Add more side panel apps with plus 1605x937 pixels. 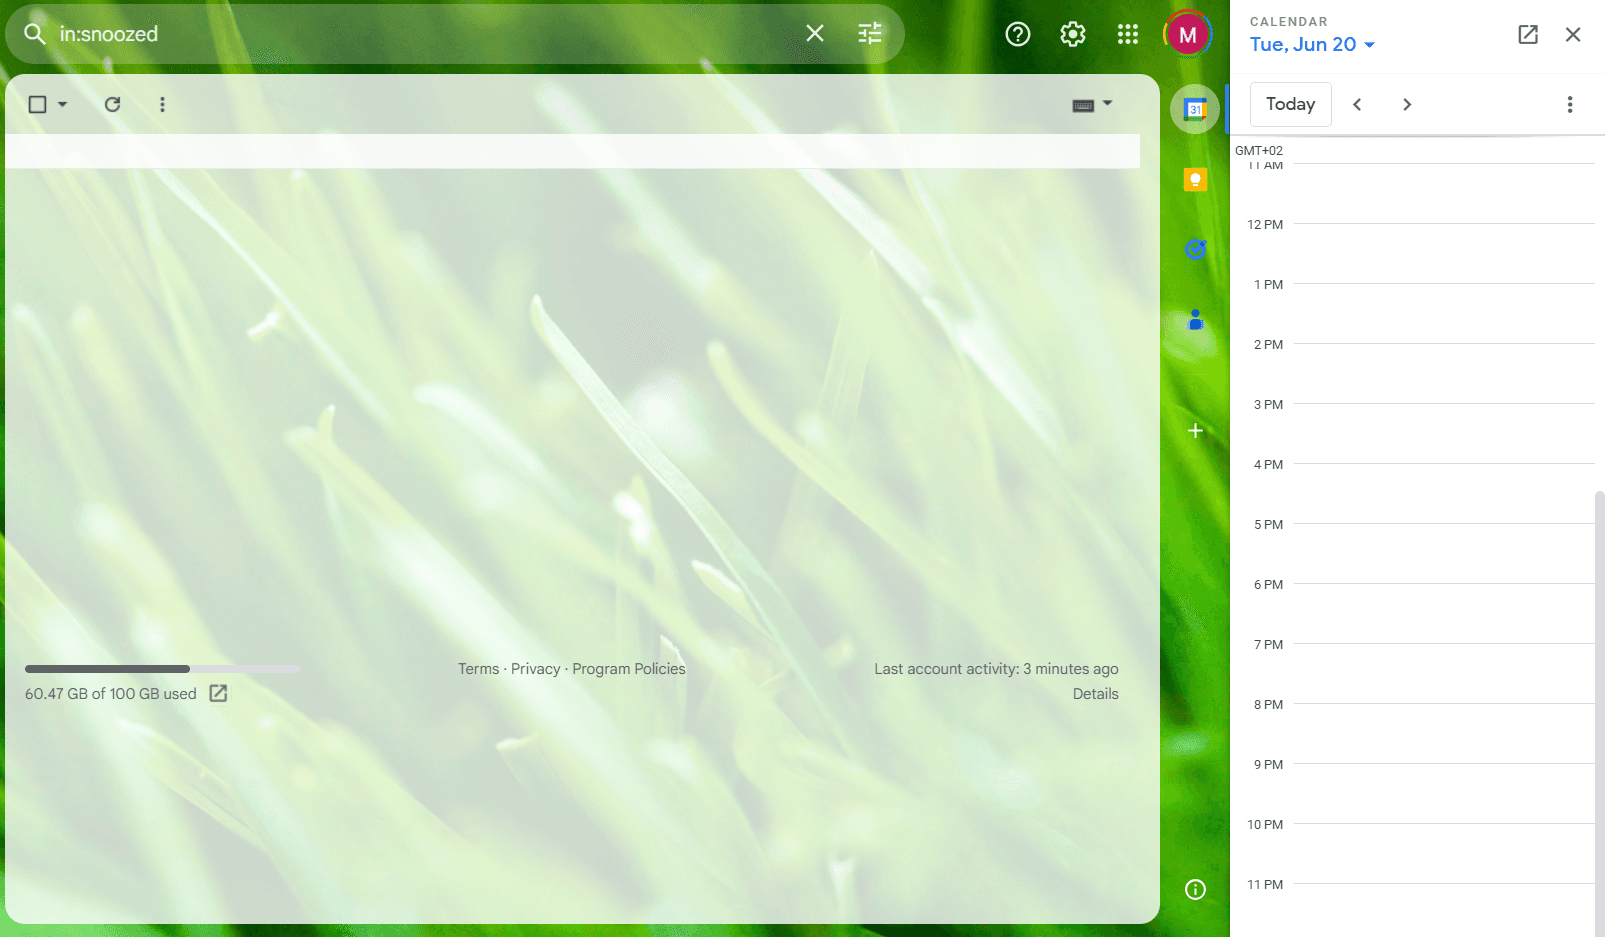(1194, 430)
